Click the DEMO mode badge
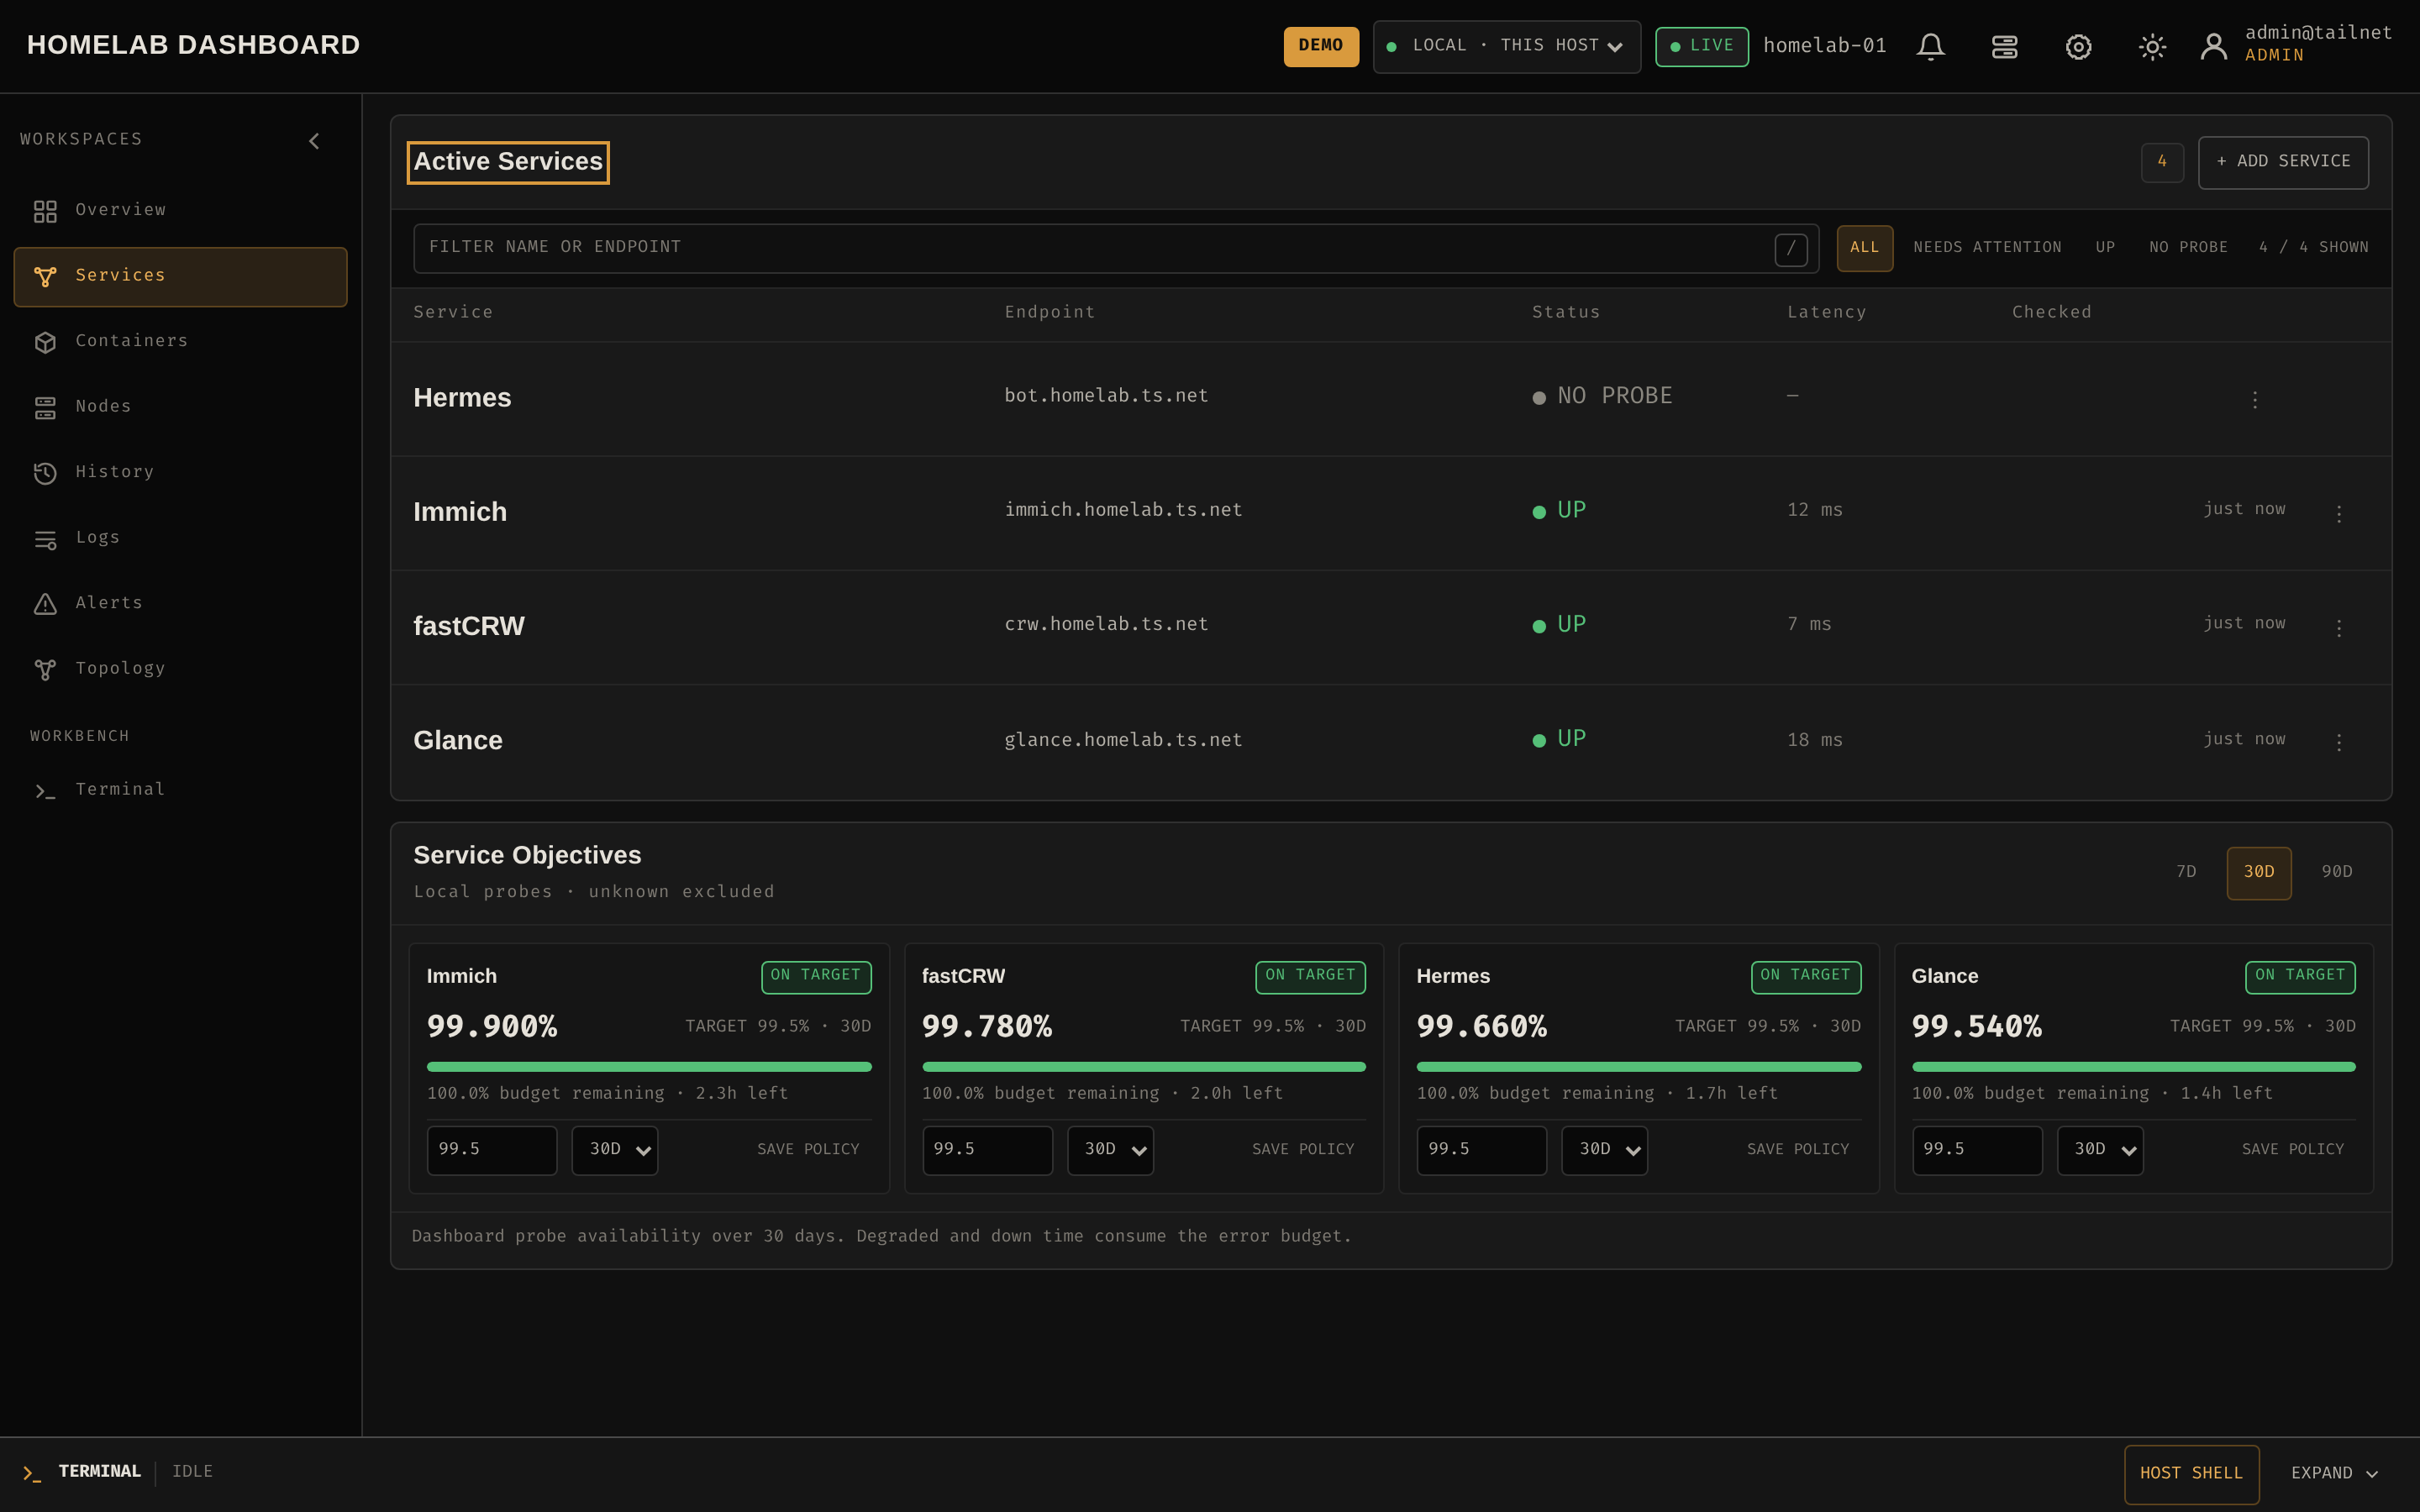This screenshot has width=2420, height=1512. point(1321,46)
